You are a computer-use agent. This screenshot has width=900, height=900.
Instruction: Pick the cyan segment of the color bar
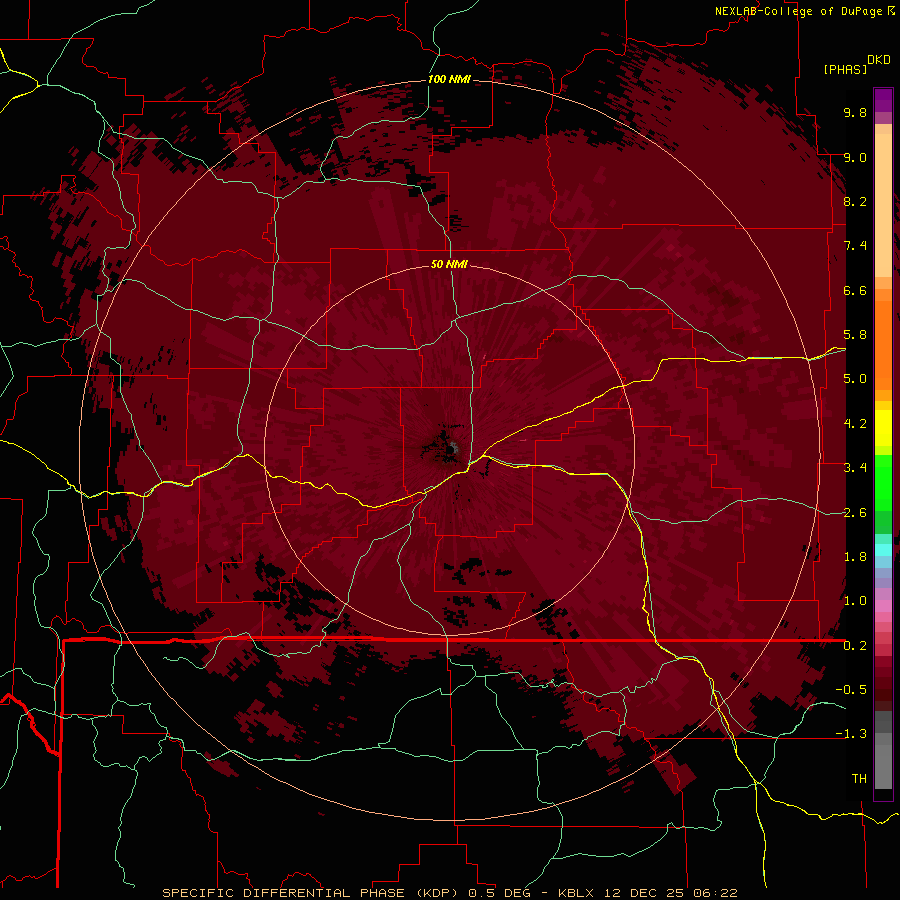(x=883, y=550)
